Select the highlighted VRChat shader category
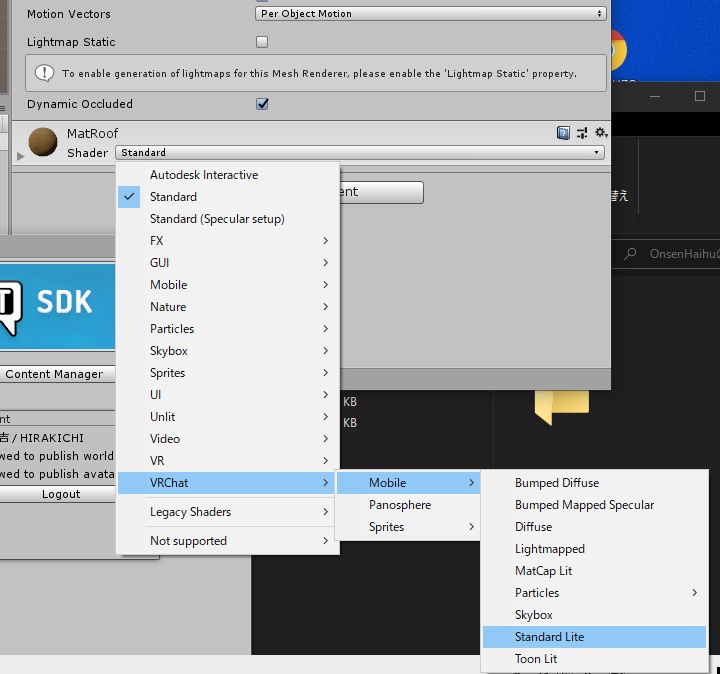720x674 pixels. point(228,483)
